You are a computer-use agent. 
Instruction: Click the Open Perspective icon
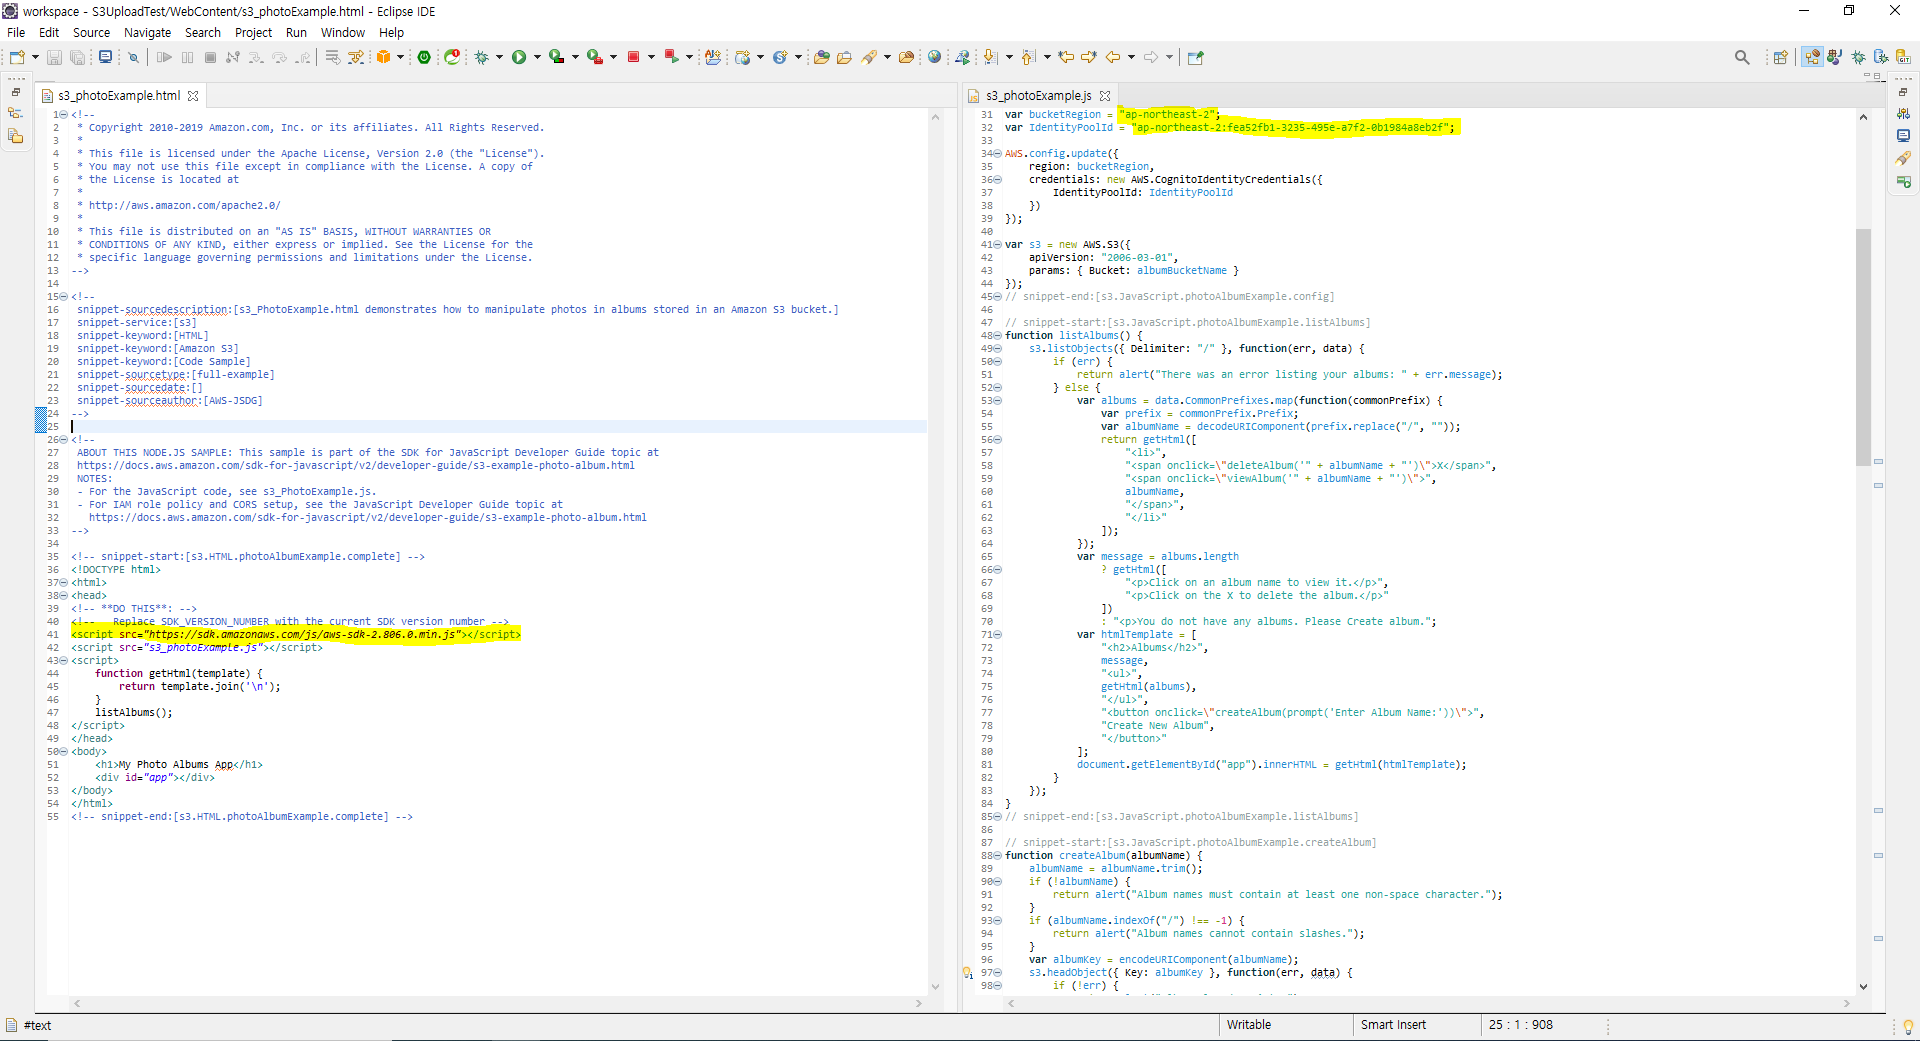[x=1780, y=57]
